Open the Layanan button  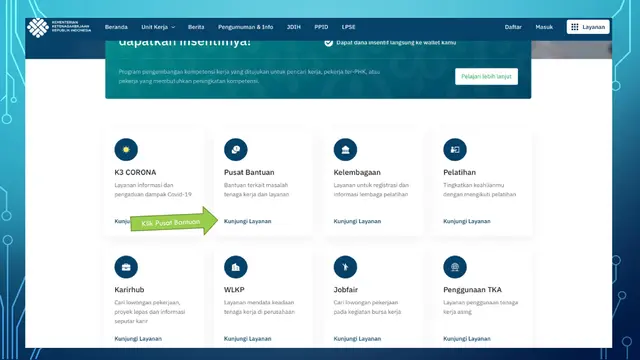pos(588,27)
